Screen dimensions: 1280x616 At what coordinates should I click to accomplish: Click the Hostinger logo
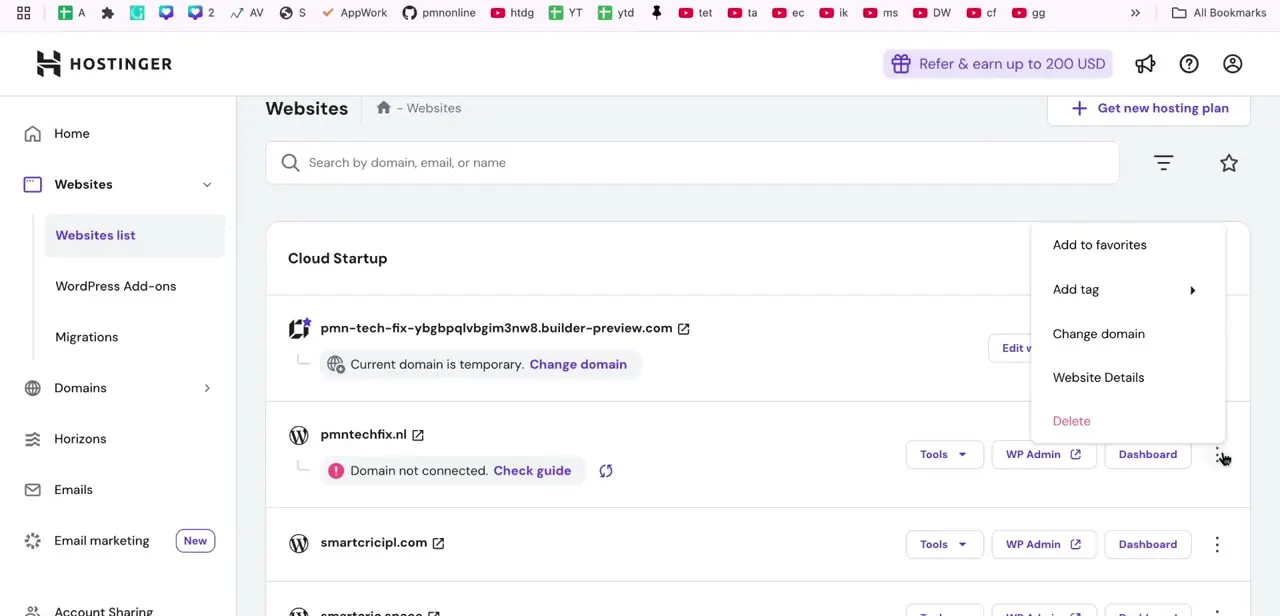104,63
